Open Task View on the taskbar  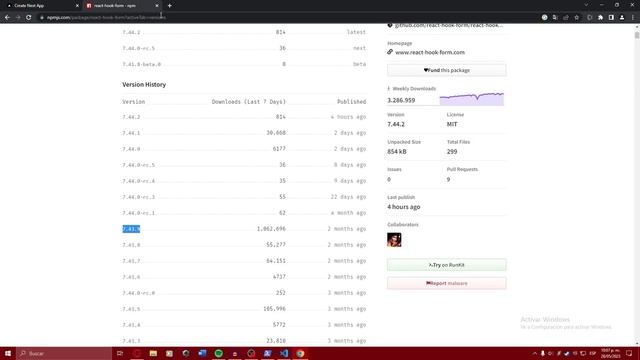click(120, 353)
